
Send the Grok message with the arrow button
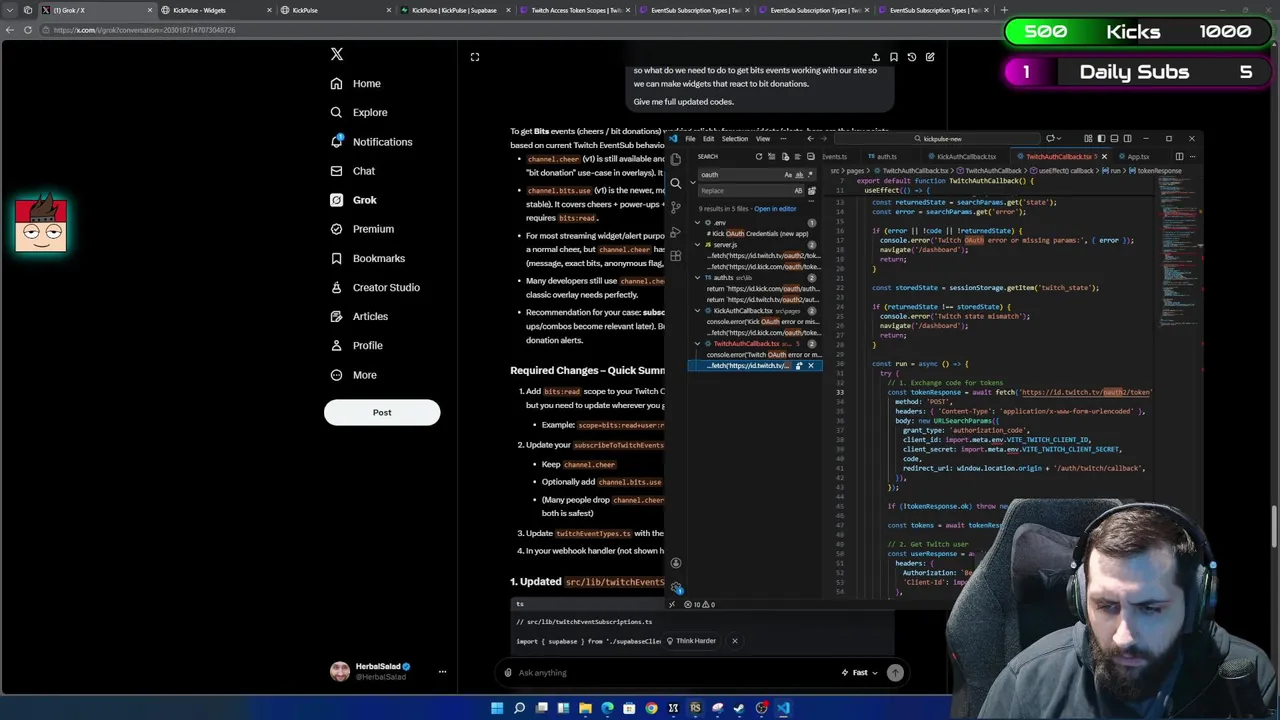tap(895, 673)
